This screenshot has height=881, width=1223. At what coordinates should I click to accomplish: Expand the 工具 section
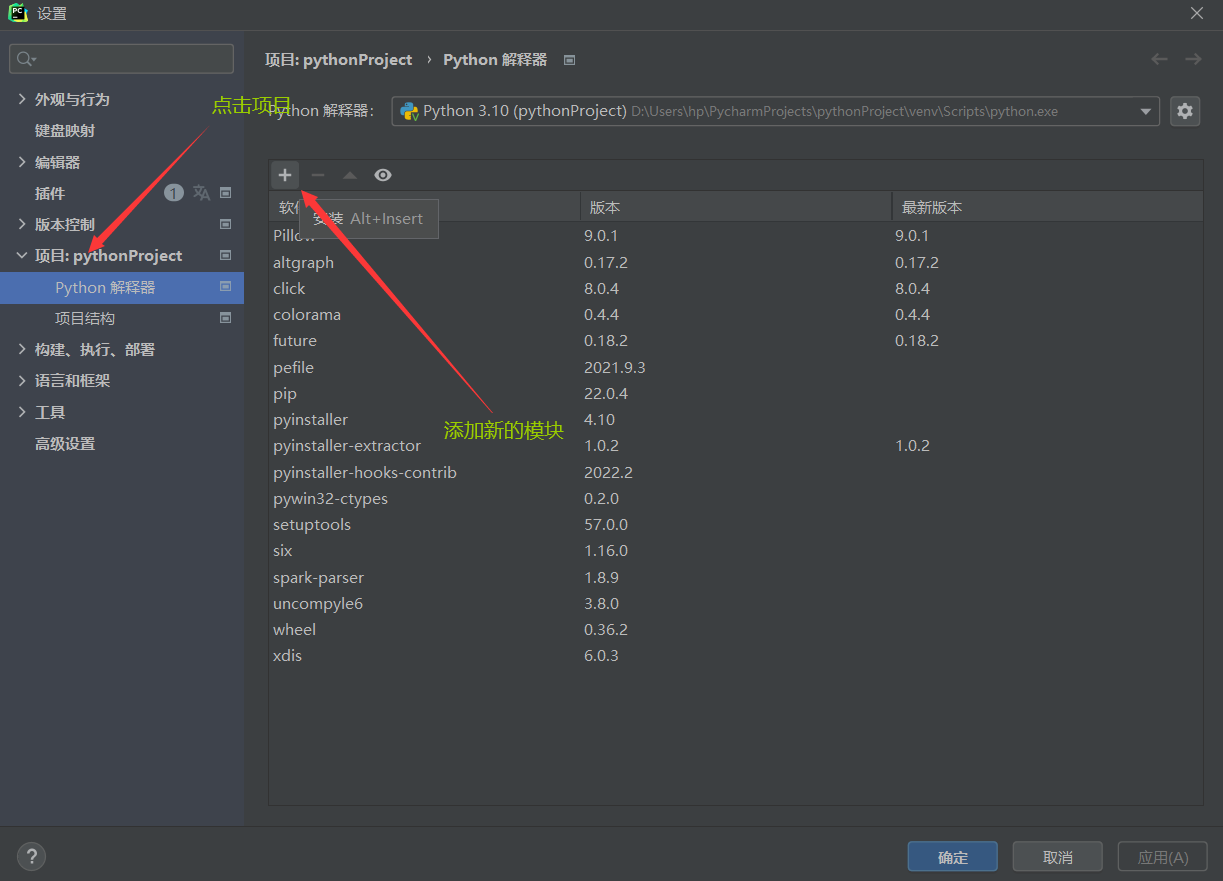(23, 412)
